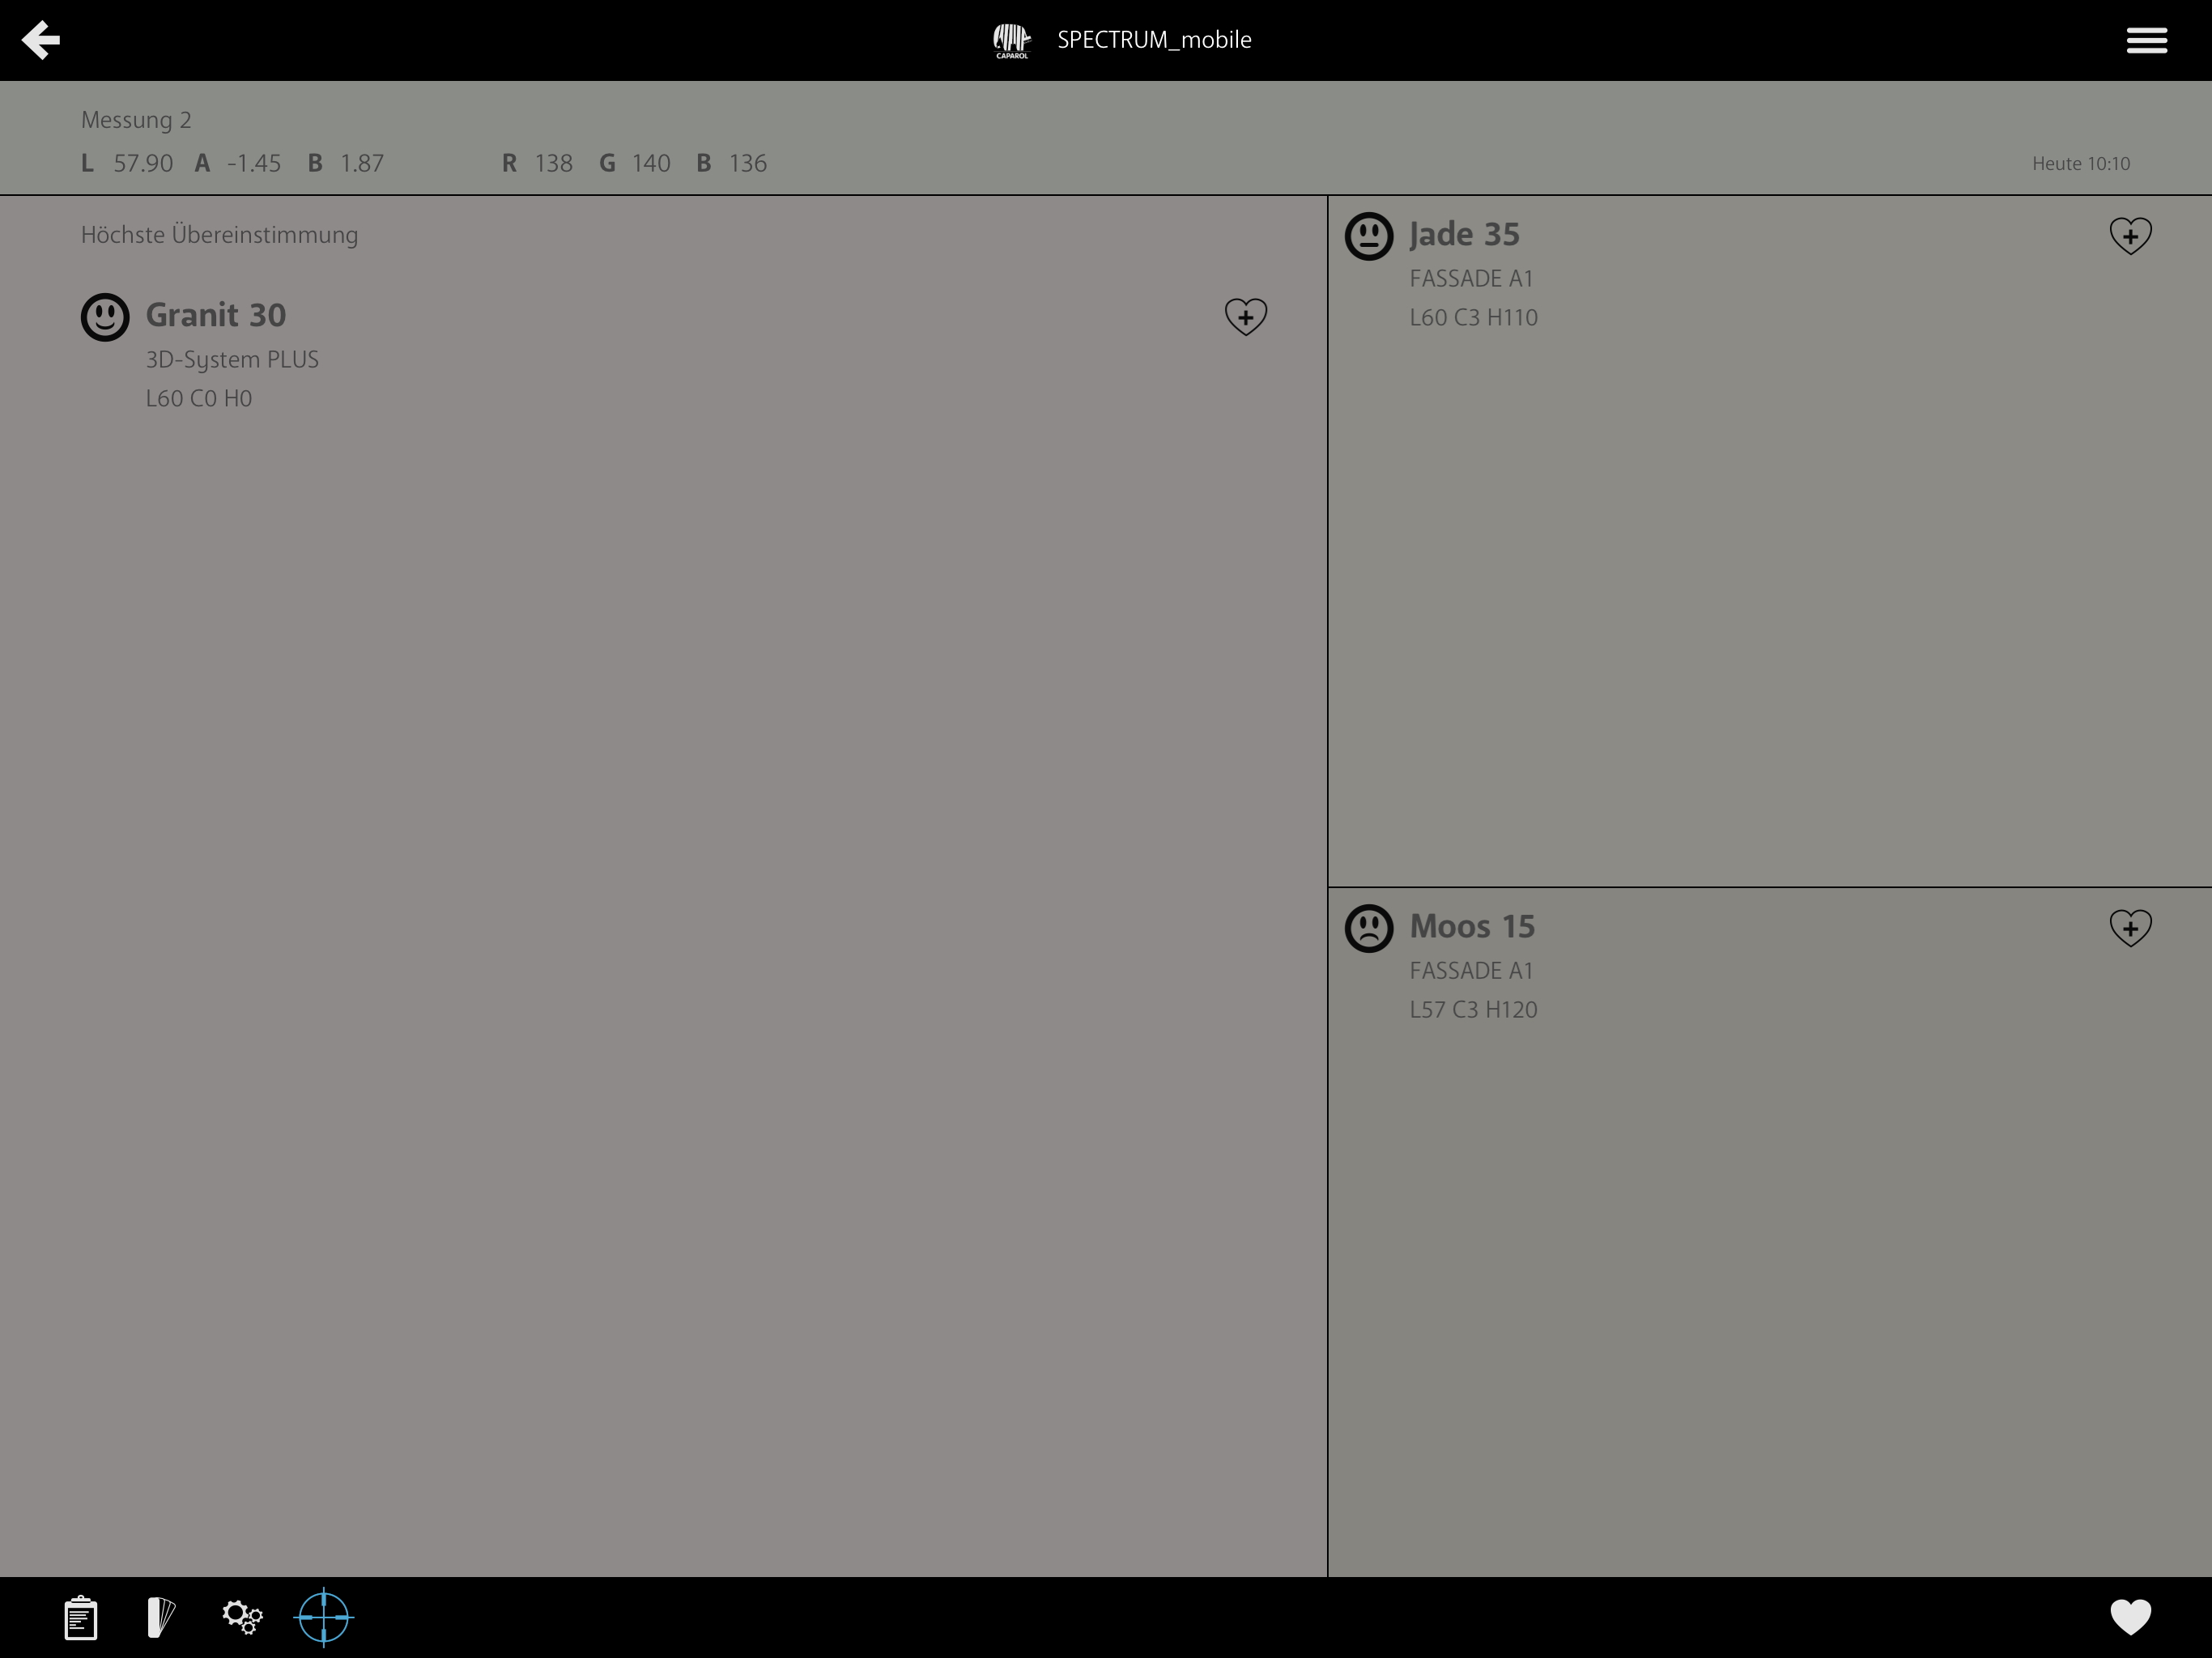Click the L60 C3 H110 value
The height and width of the screenshot is (1658, 2212).
[x=1473, y=317]
